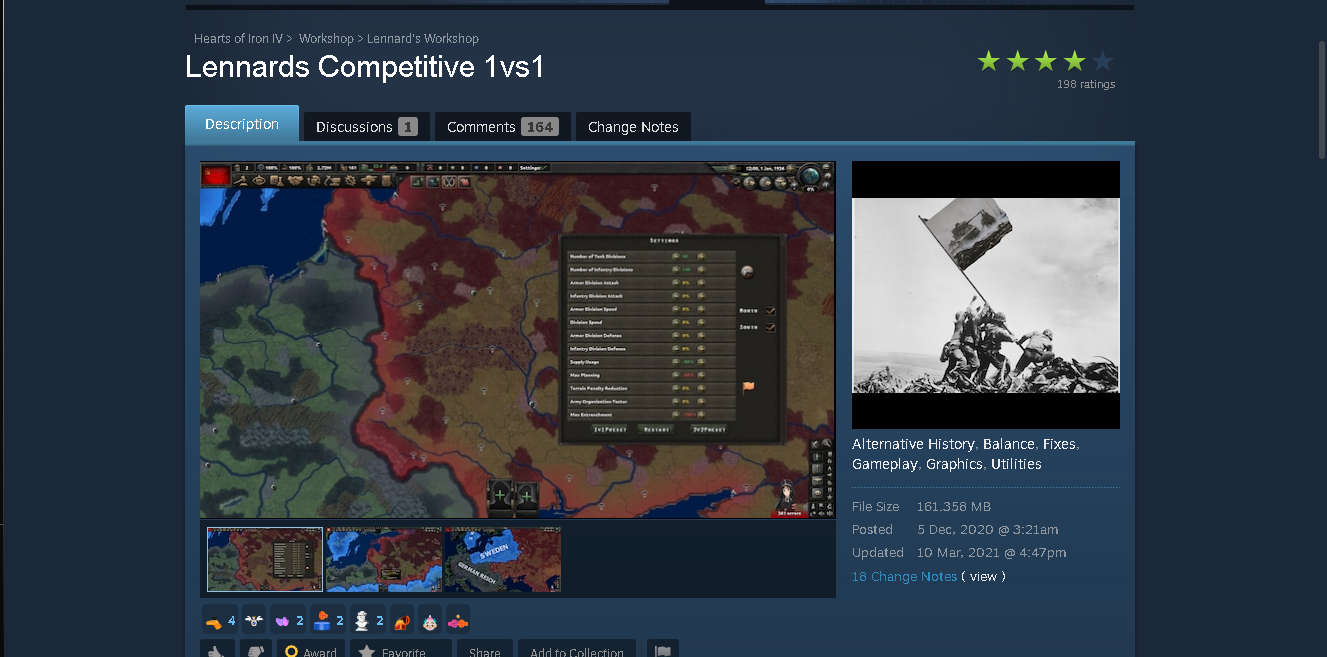Click the clown award reaction icon
This screenshot has height=657, width=1327.
tap(428, 620)
